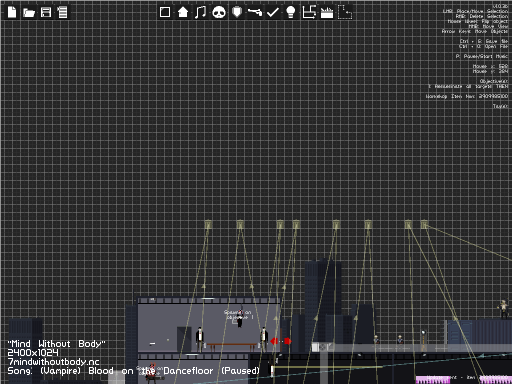Select the factory icon tool

[x=327, y=13]
